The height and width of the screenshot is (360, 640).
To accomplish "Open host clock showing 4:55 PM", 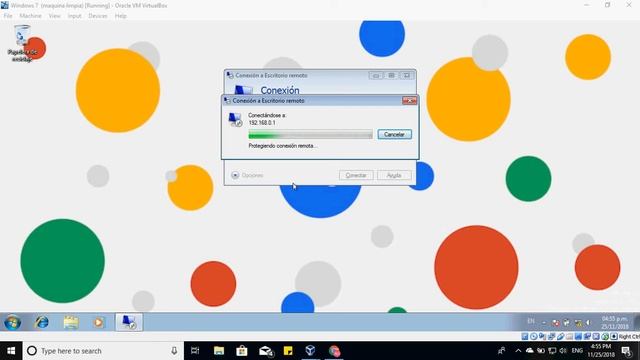I will pyautogui.click(x=601, y=351).
